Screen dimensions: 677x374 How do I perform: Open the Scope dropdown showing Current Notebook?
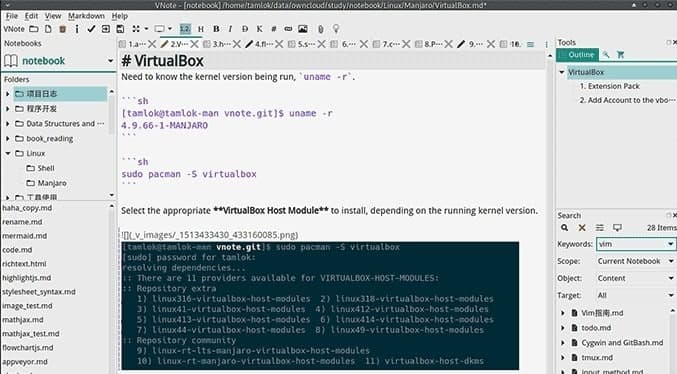(x=636, y=261)
